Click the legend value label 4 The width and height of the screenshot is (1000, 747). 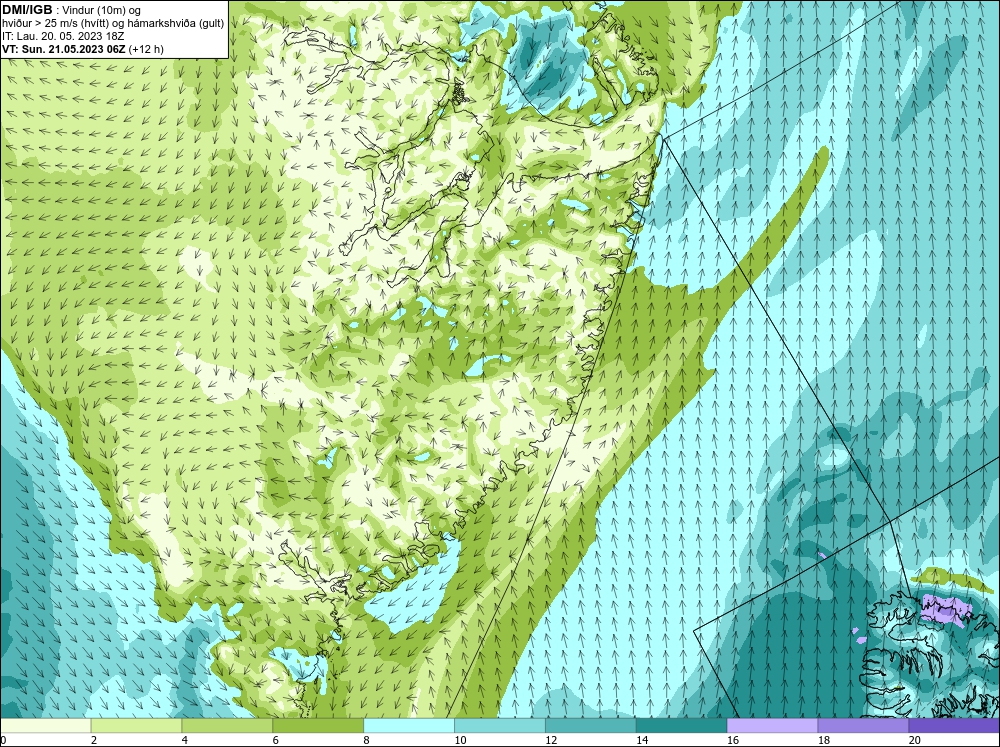(x=185, y=740)
